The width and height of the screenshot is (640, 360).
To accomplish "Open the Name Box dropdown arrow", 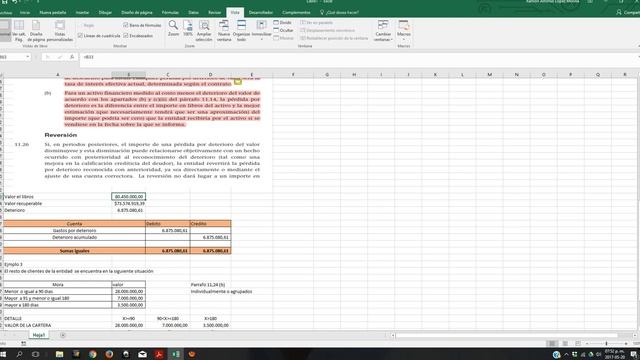I will click(x=28, y=57).
